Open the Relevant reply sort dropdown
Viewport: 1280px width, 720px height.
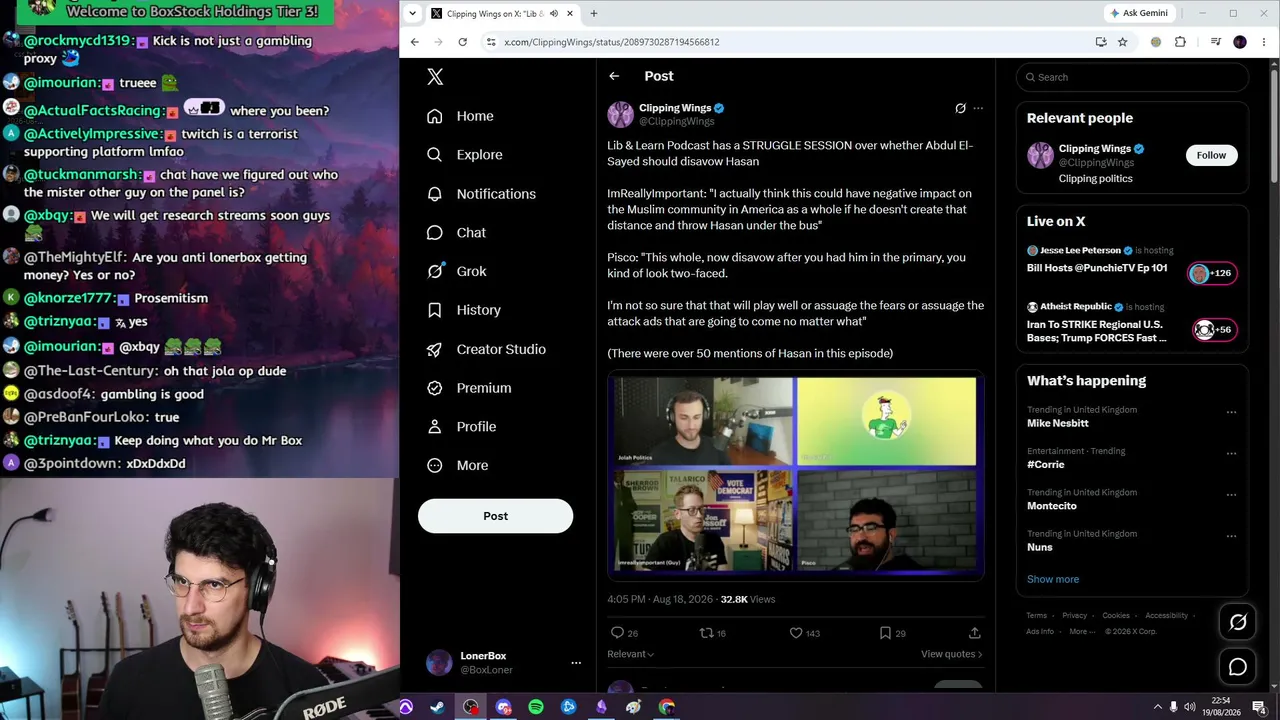(631, 654)
